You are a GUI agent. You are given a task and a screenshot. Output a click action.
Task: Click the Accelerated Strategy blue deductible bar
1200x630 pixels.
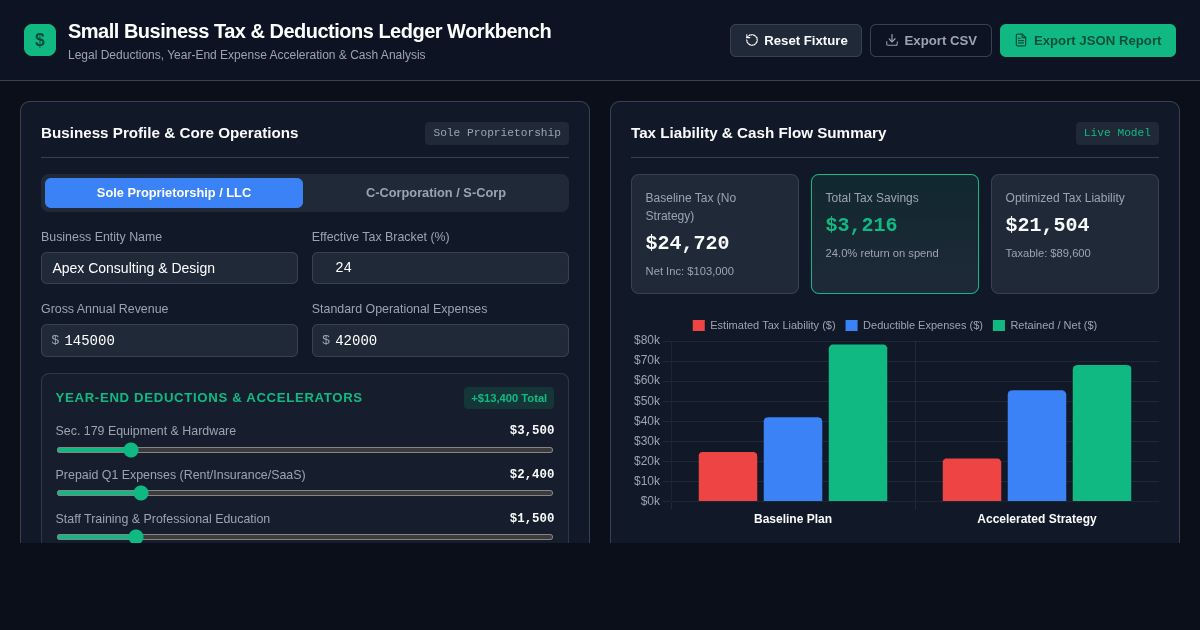point(1037,446)
